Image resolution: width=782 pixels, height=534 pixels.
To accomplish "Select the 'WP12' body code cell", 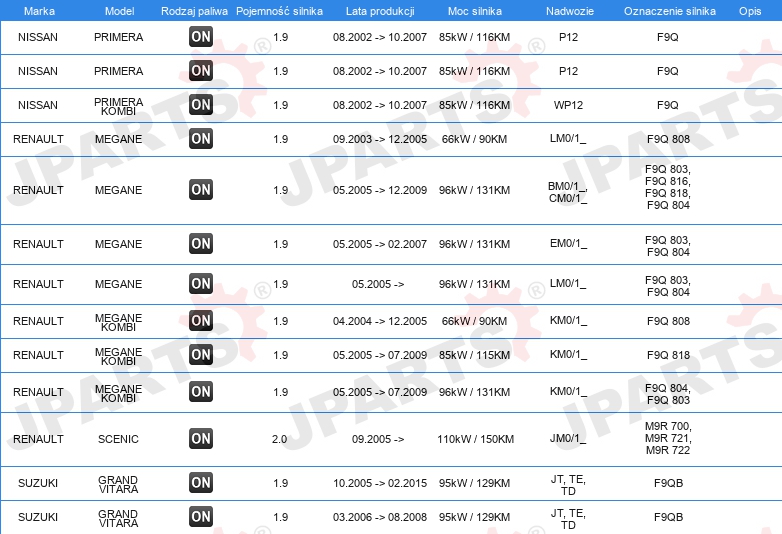I will (x=568, y=105).
